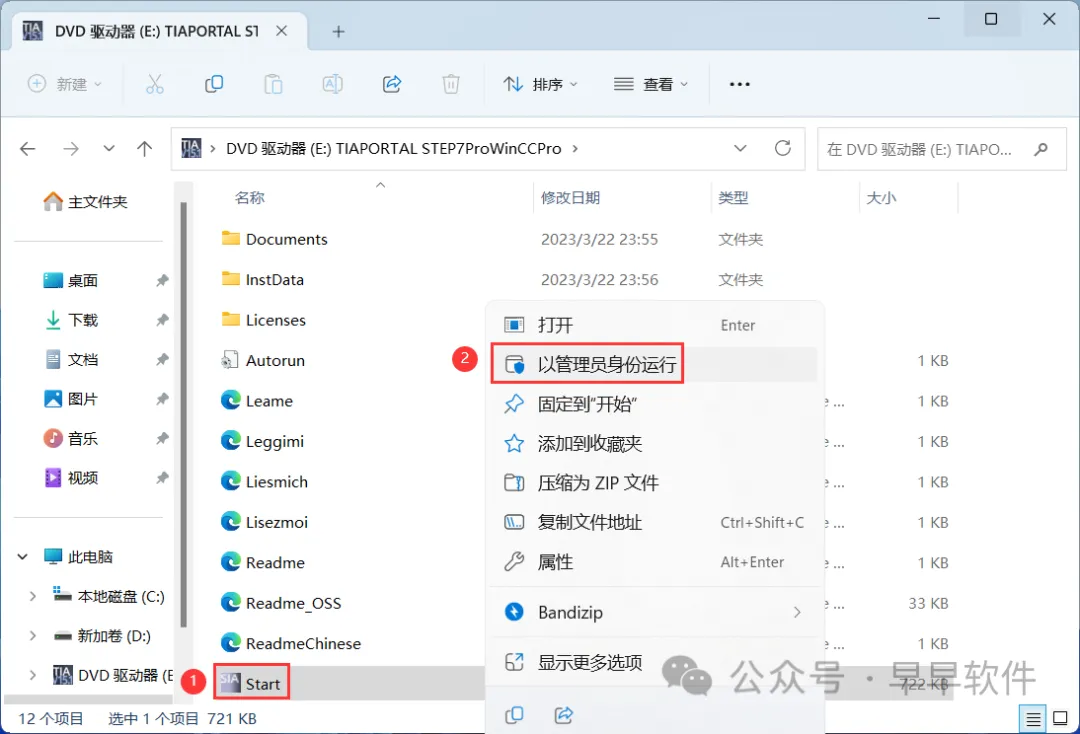This screenshot has height=734, width=1080.
Task: Click the Paste clipboard icon in toolbar
Action: (x=273, y=84)
